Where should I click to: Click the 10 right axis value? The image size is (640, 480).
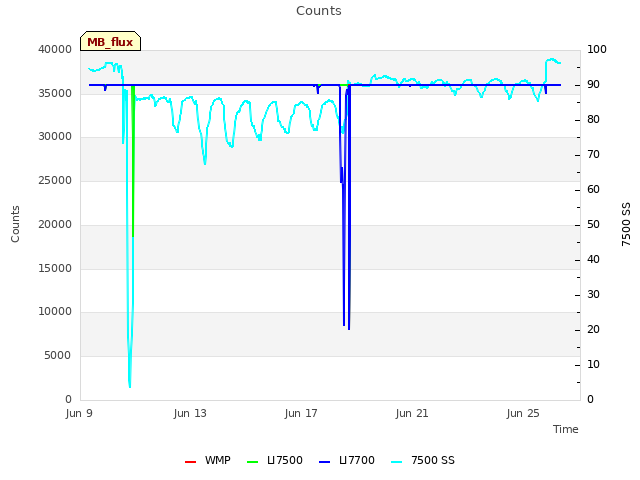(x=593, y=364)
